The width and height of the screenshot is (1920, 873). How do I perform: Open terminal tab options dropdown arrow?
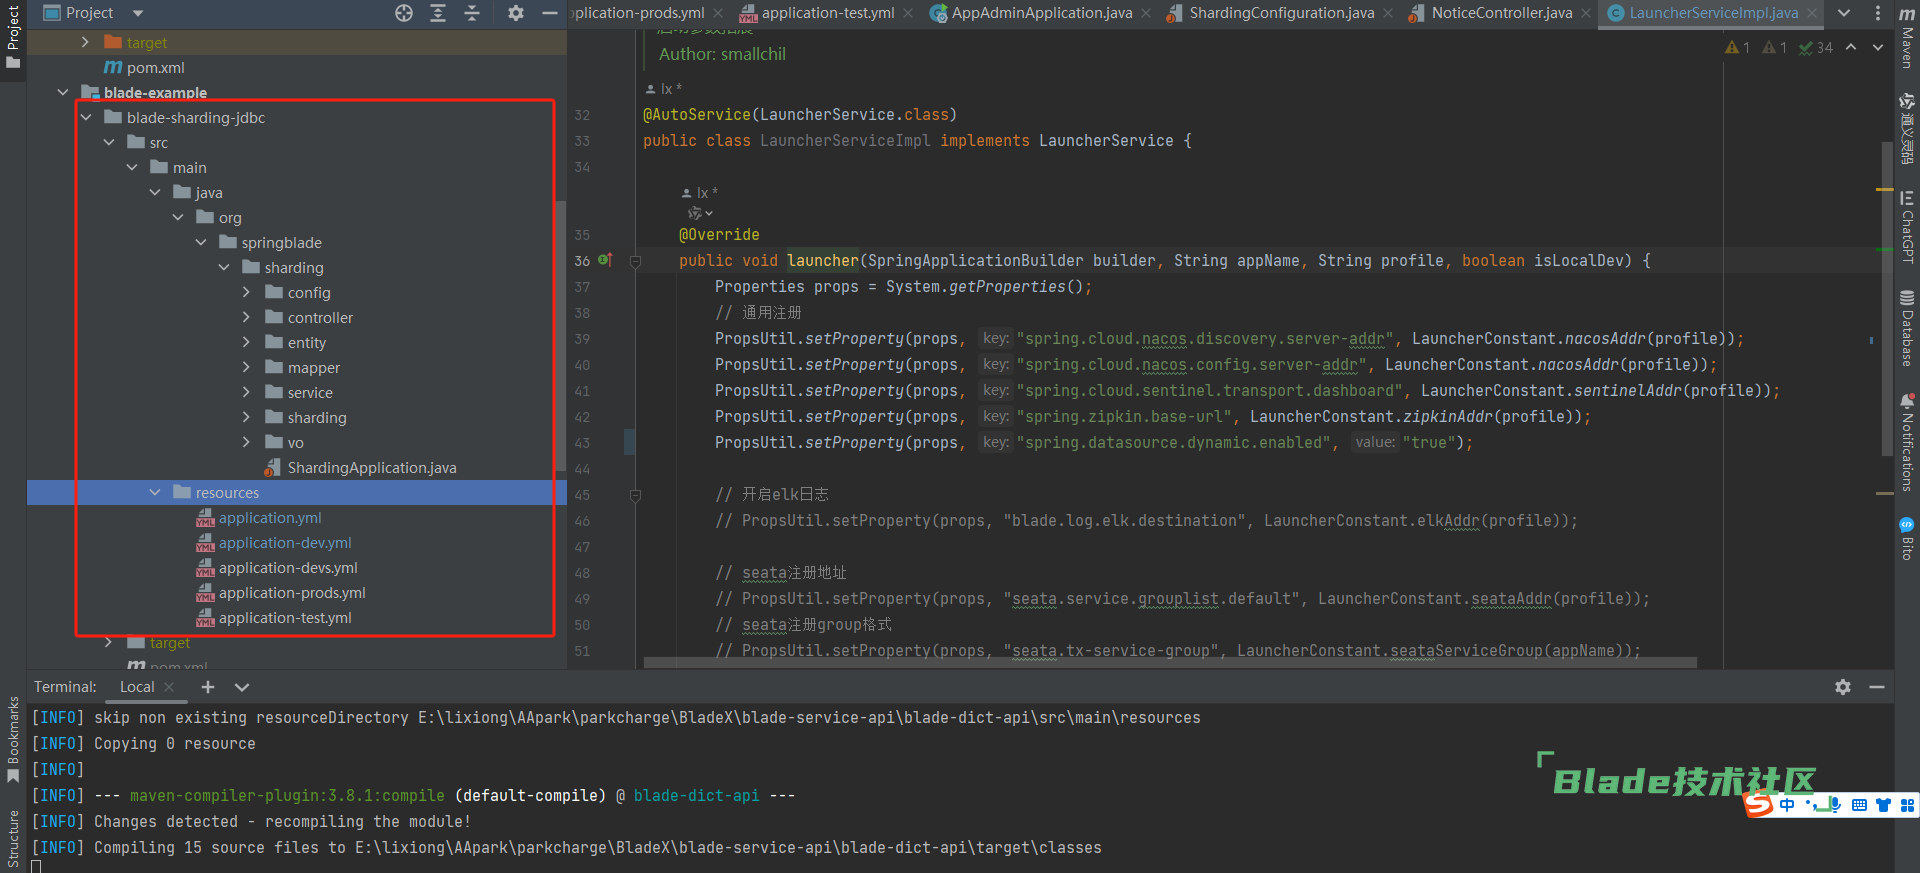tap(242, 687)
